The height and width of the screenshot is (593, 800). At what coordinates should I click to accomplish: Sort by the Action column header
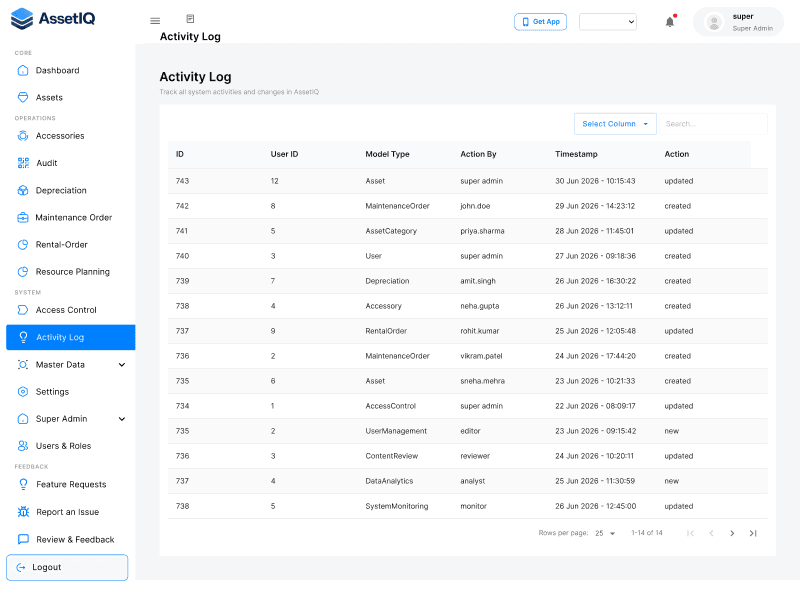pos(677,154)
